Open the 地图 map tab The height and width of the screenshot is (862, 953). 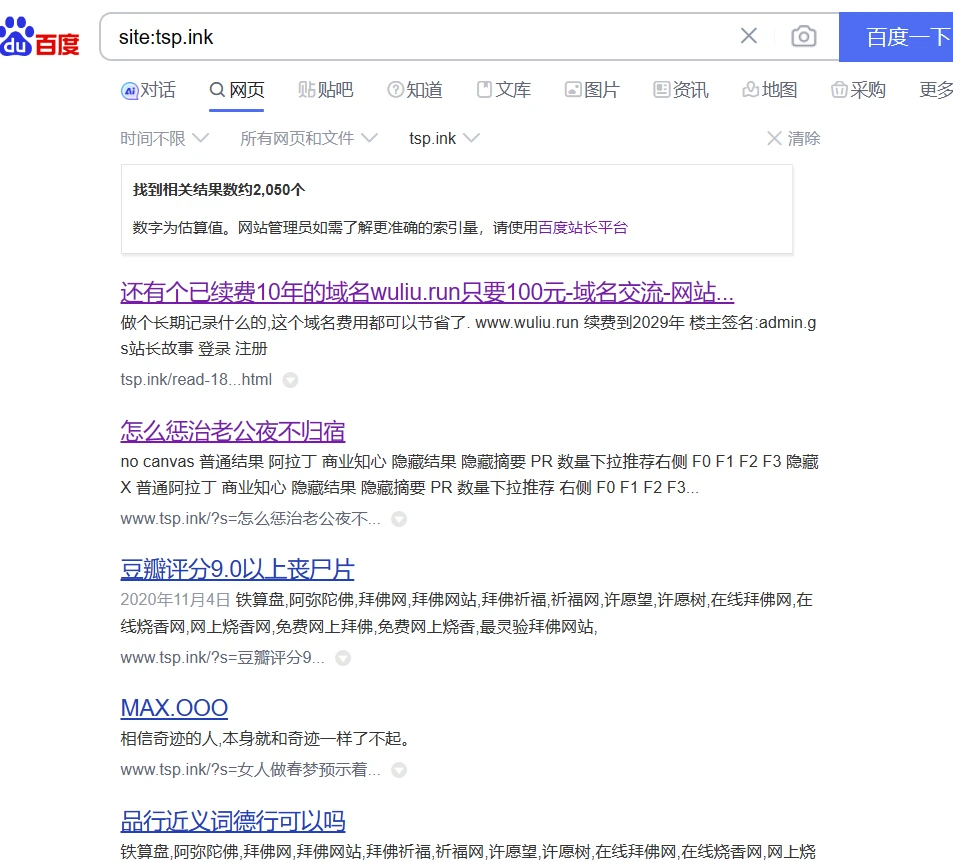coord(769,90)
